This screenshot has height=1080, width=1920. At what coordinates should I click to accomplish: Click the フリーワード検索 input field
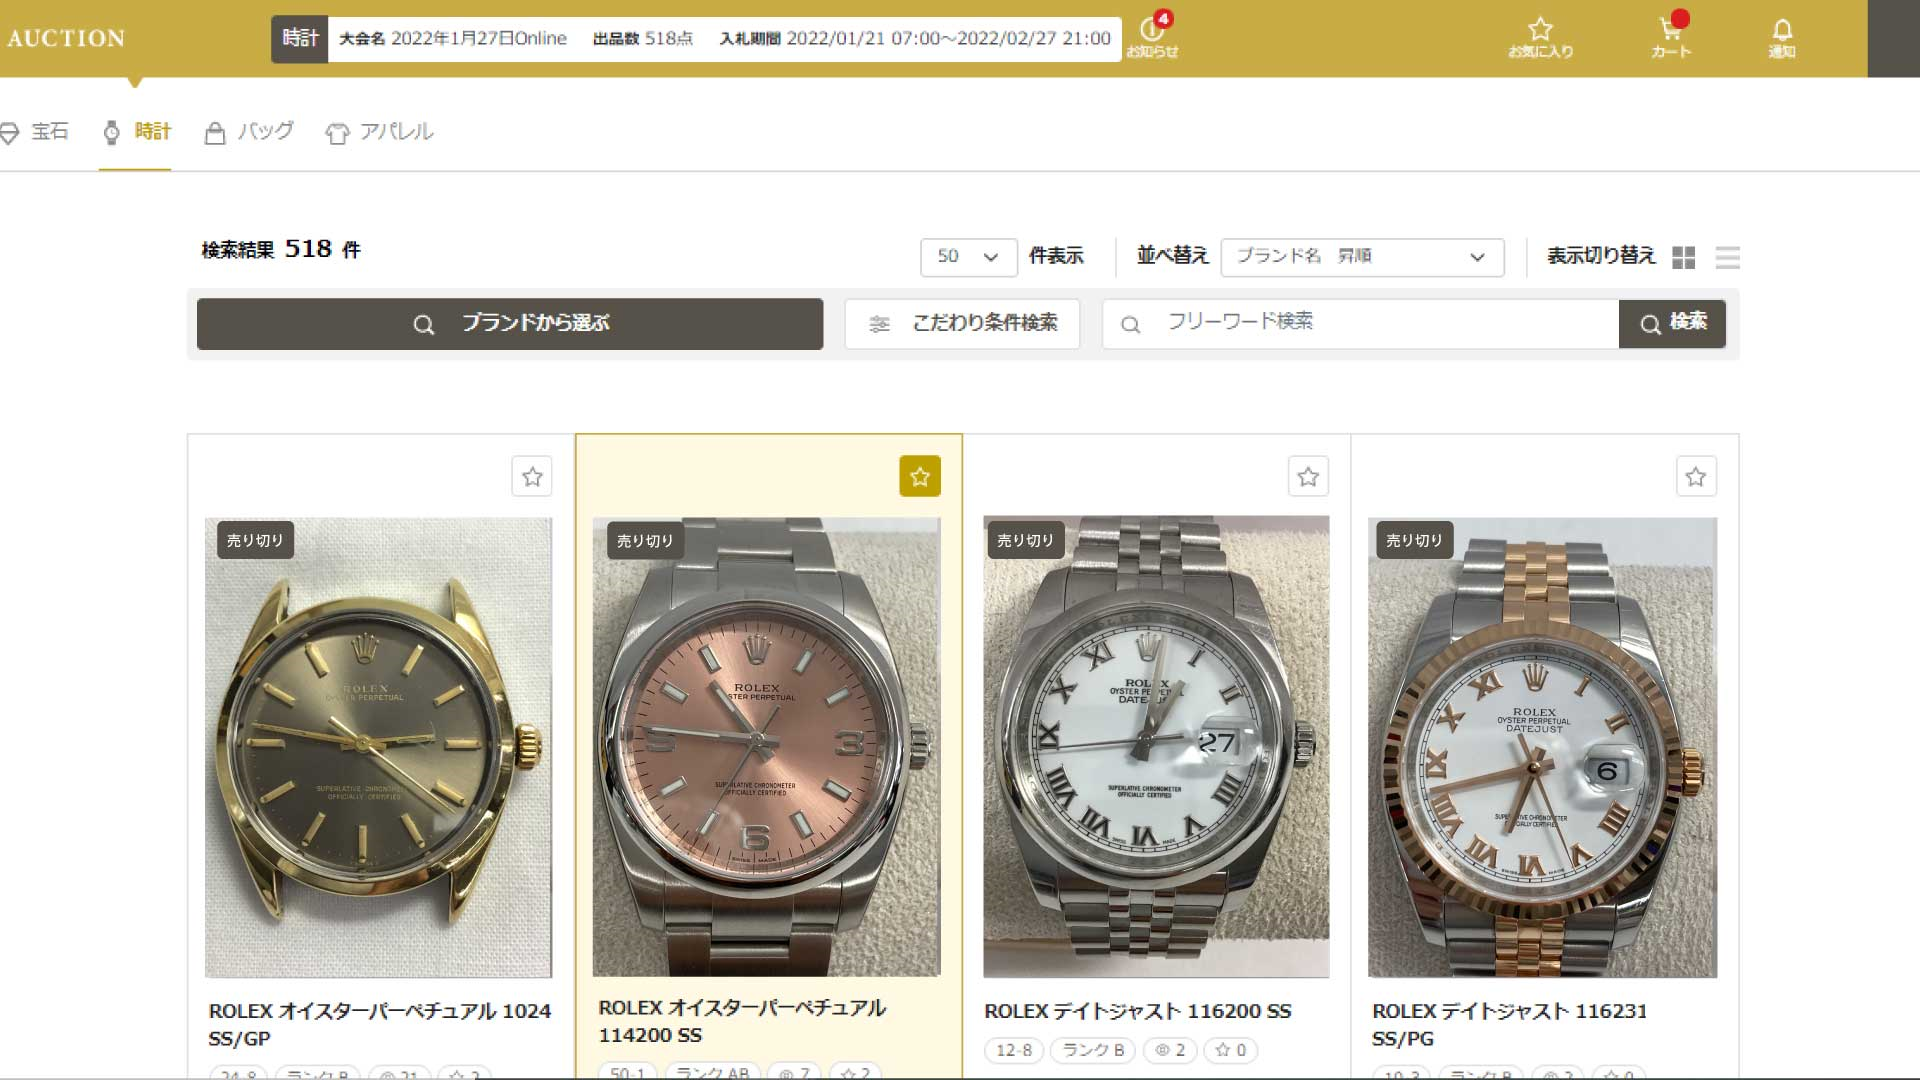point(1360,324)
